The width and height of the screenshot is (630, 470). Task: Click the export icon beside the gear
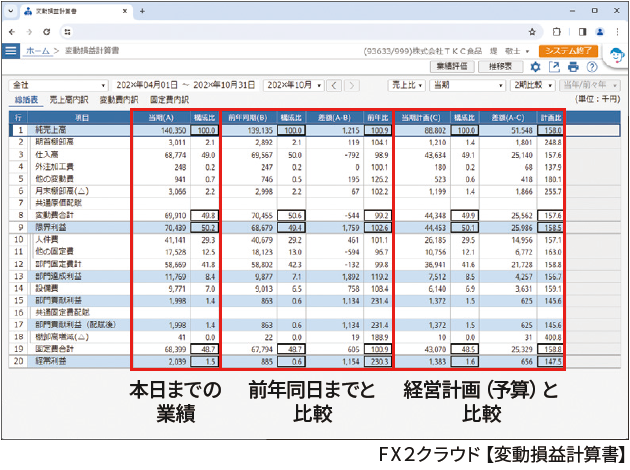(x=554, y=67)
